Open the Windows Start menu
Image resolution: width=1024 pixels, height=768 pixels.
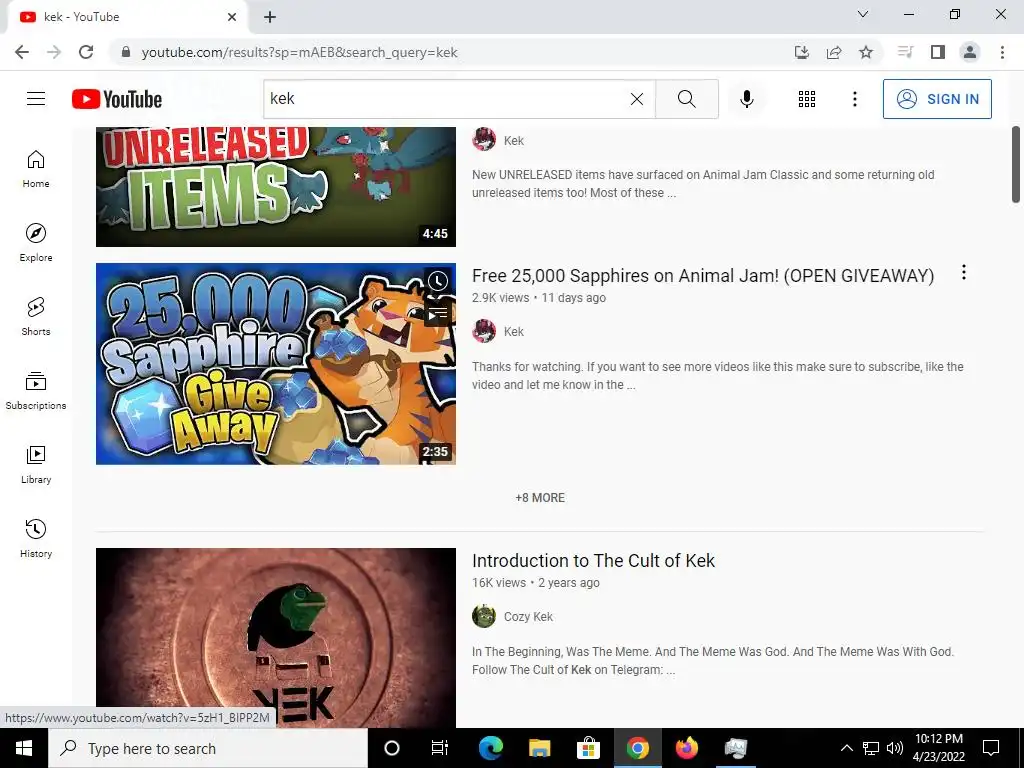coord(24,748)
